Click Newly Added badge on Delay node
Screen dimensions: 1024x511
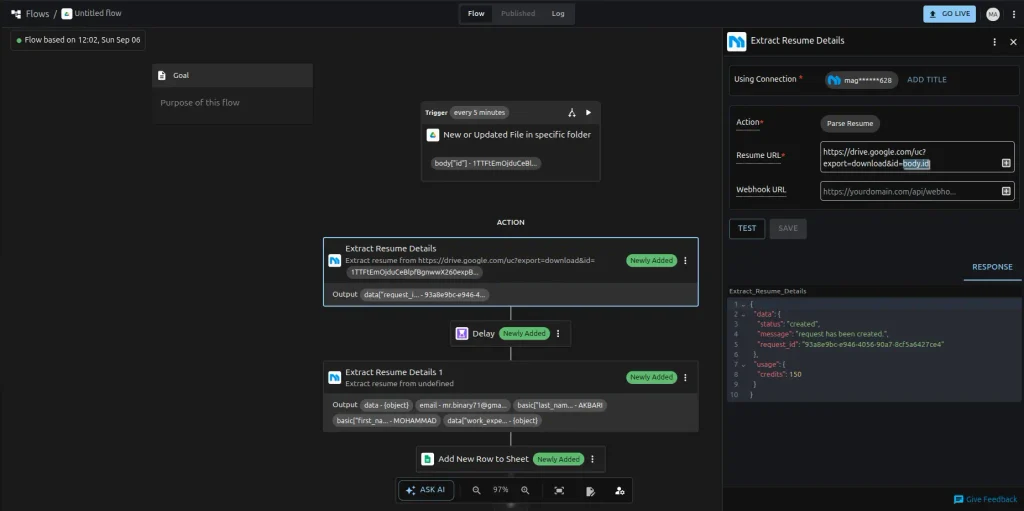pos(524,333)
